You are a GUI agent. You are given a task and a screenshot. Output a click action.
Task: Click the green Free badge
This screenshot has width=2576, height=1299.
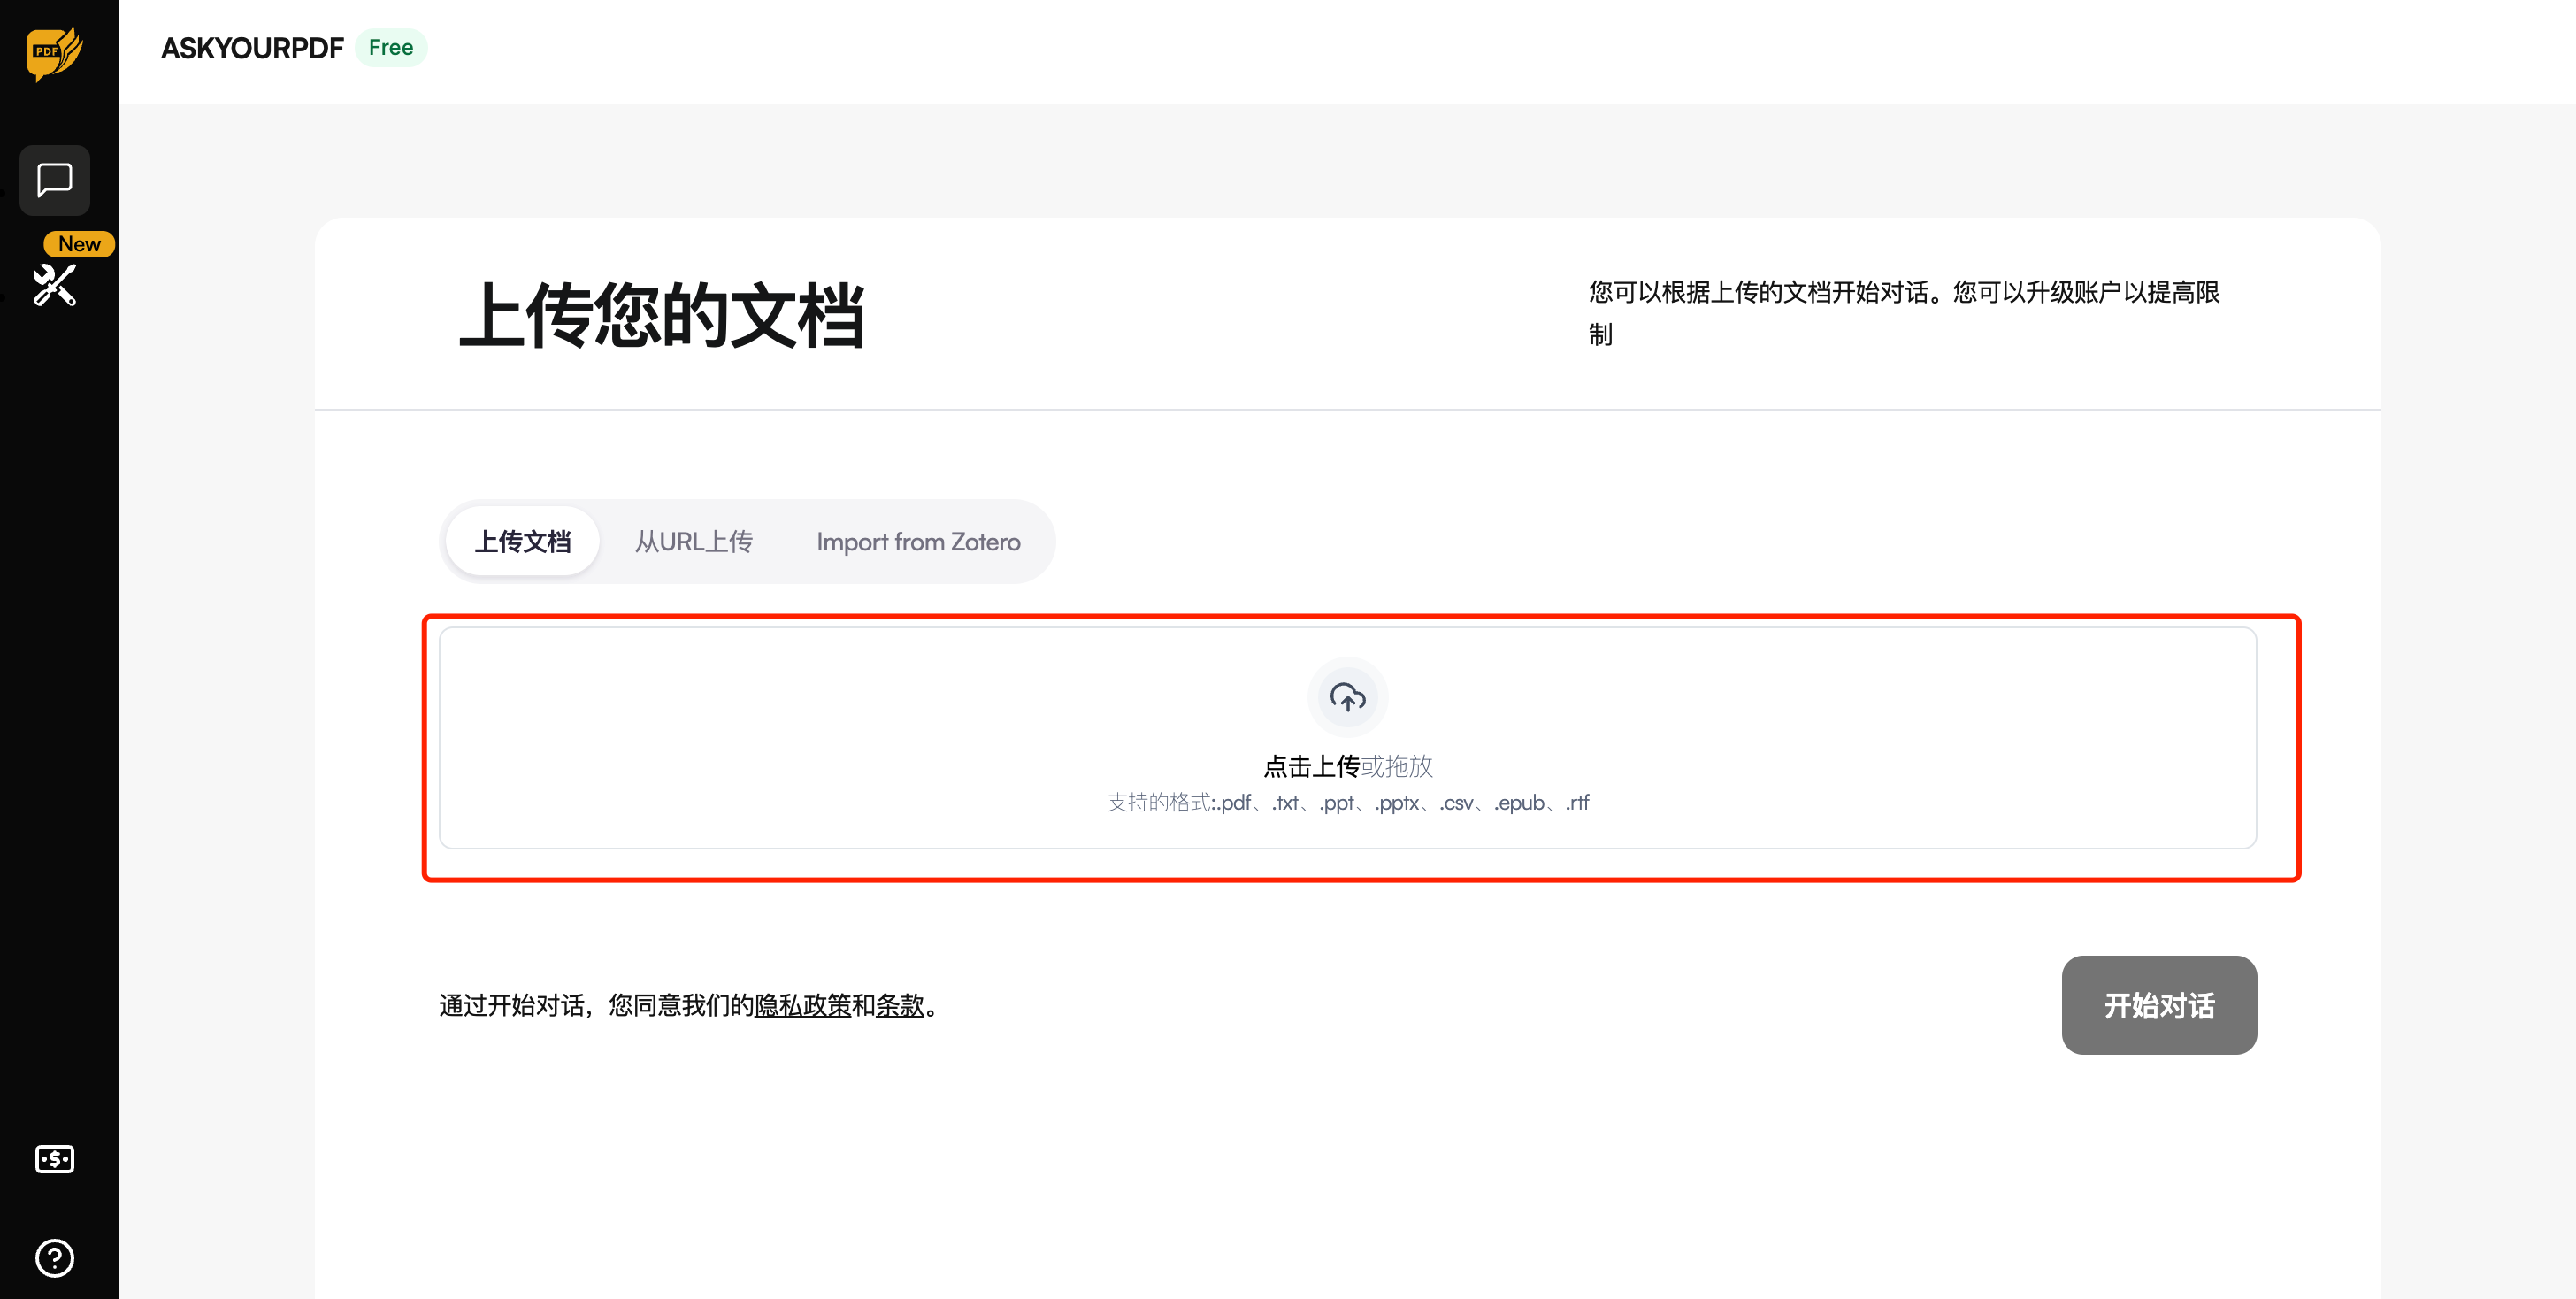coord(391,47)
